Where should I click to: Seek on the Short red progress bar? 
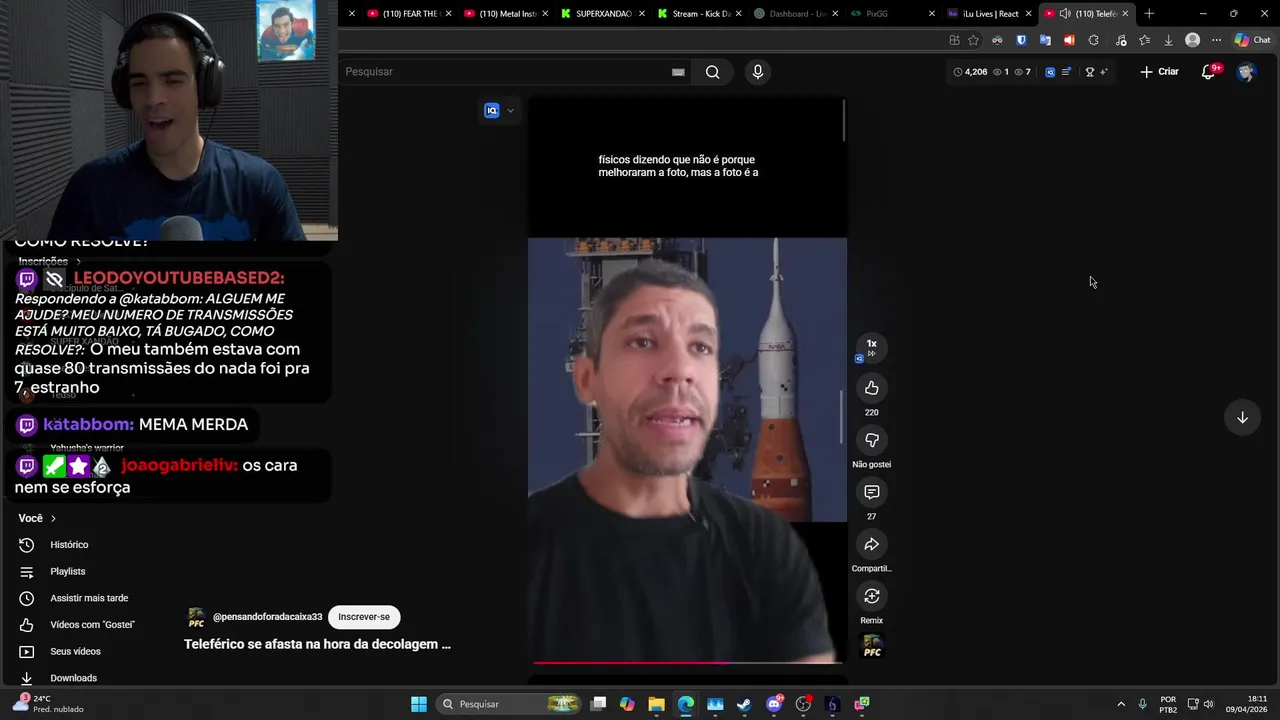(687, 662)
